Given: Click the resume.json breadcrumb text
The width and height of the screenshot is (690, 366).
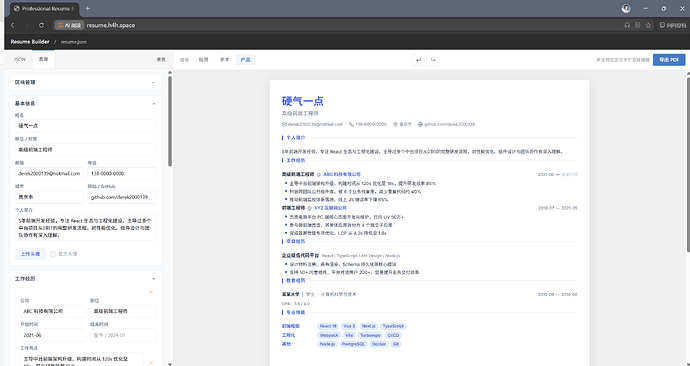Looking at the screenshot, I should click(73, 42).
